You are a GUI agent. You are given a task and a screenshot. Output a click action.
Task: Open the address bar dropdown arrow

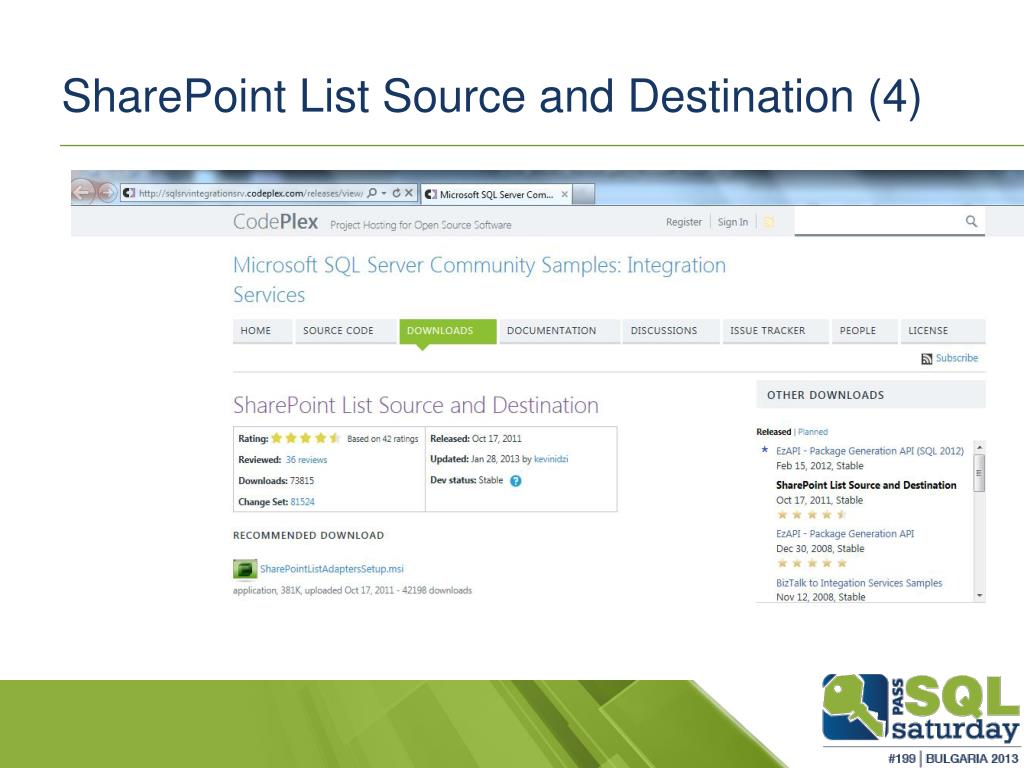click(x=384, y=193)
